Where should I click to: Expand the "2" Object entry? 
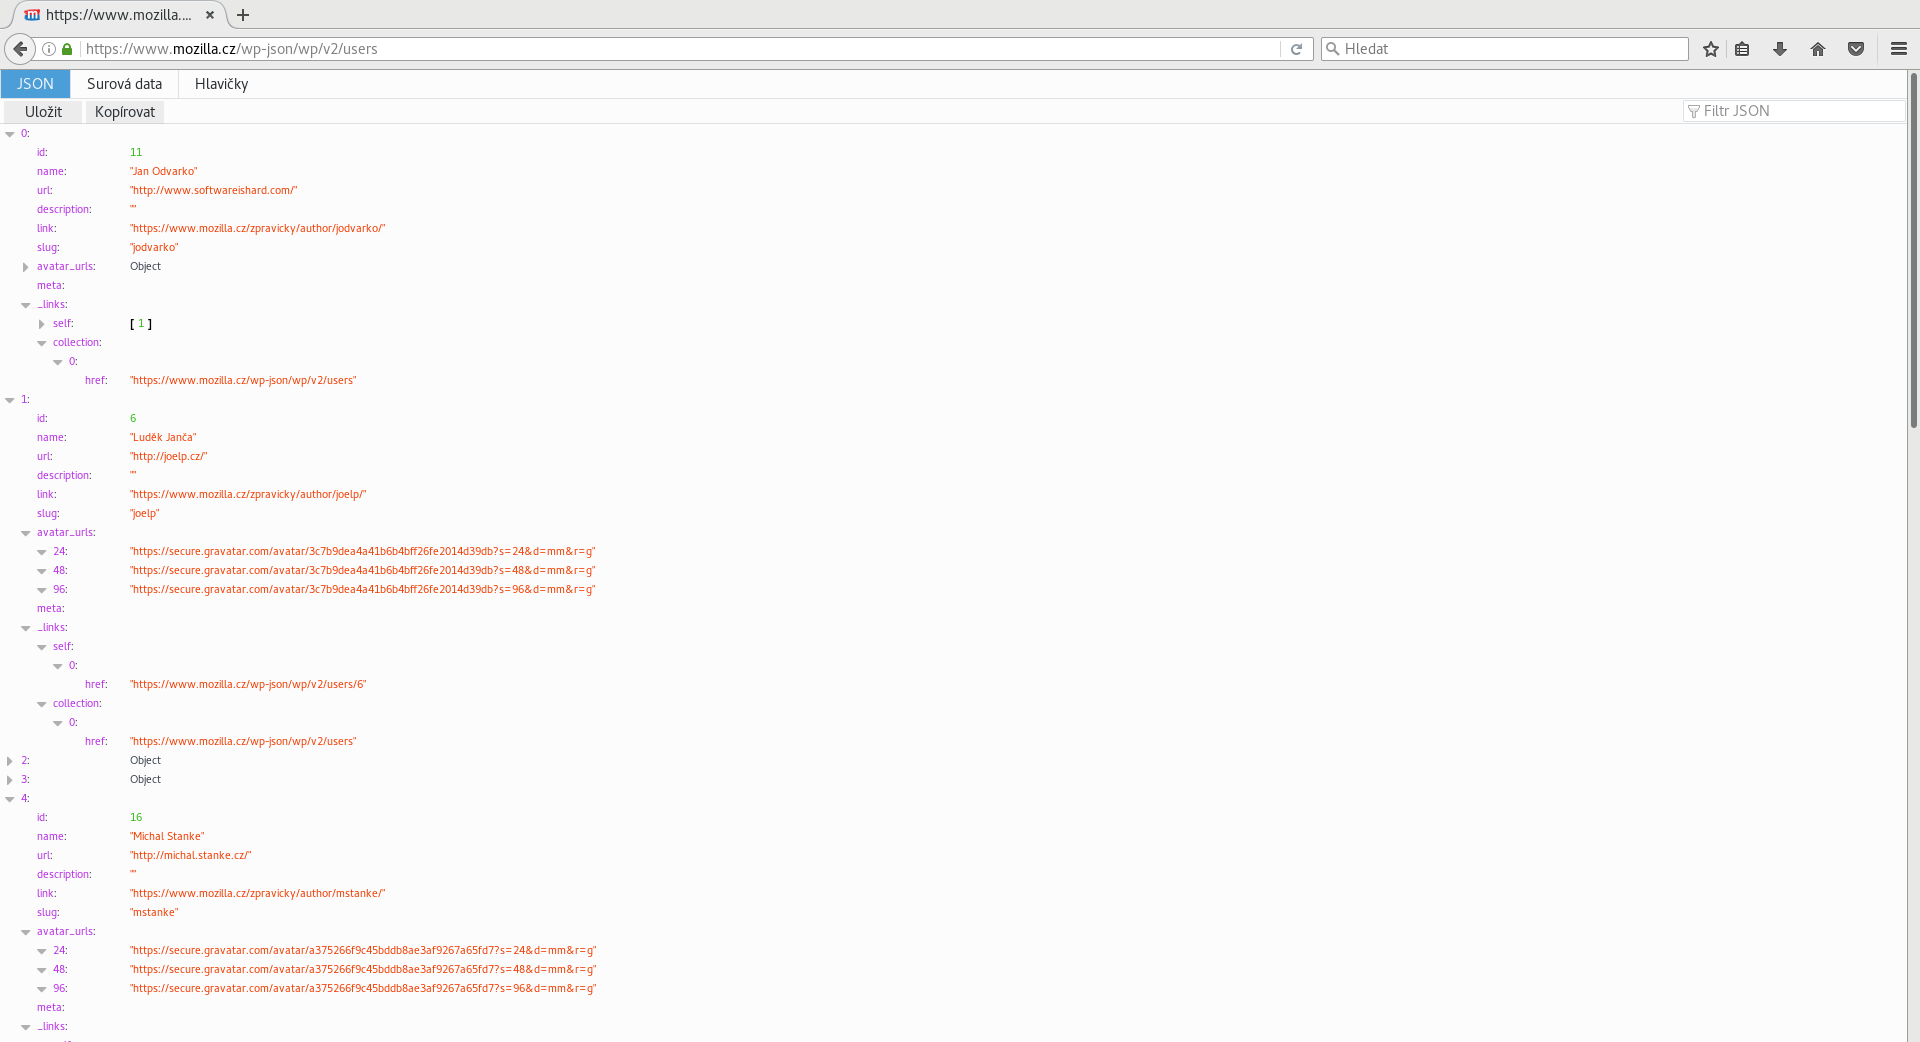coord(8,760)
